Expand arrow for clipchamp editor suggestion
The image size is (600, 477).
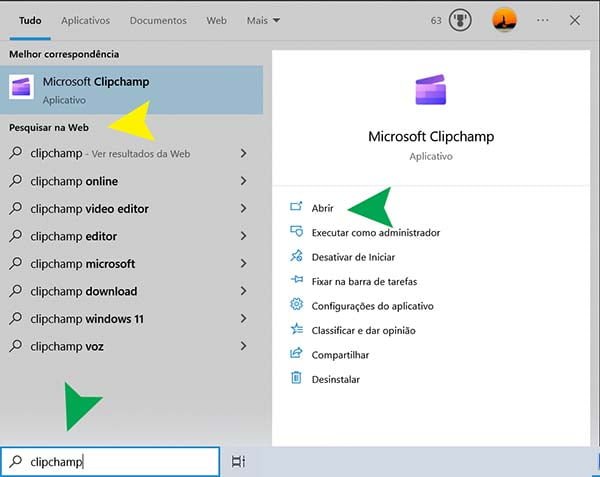click(243, 236)
